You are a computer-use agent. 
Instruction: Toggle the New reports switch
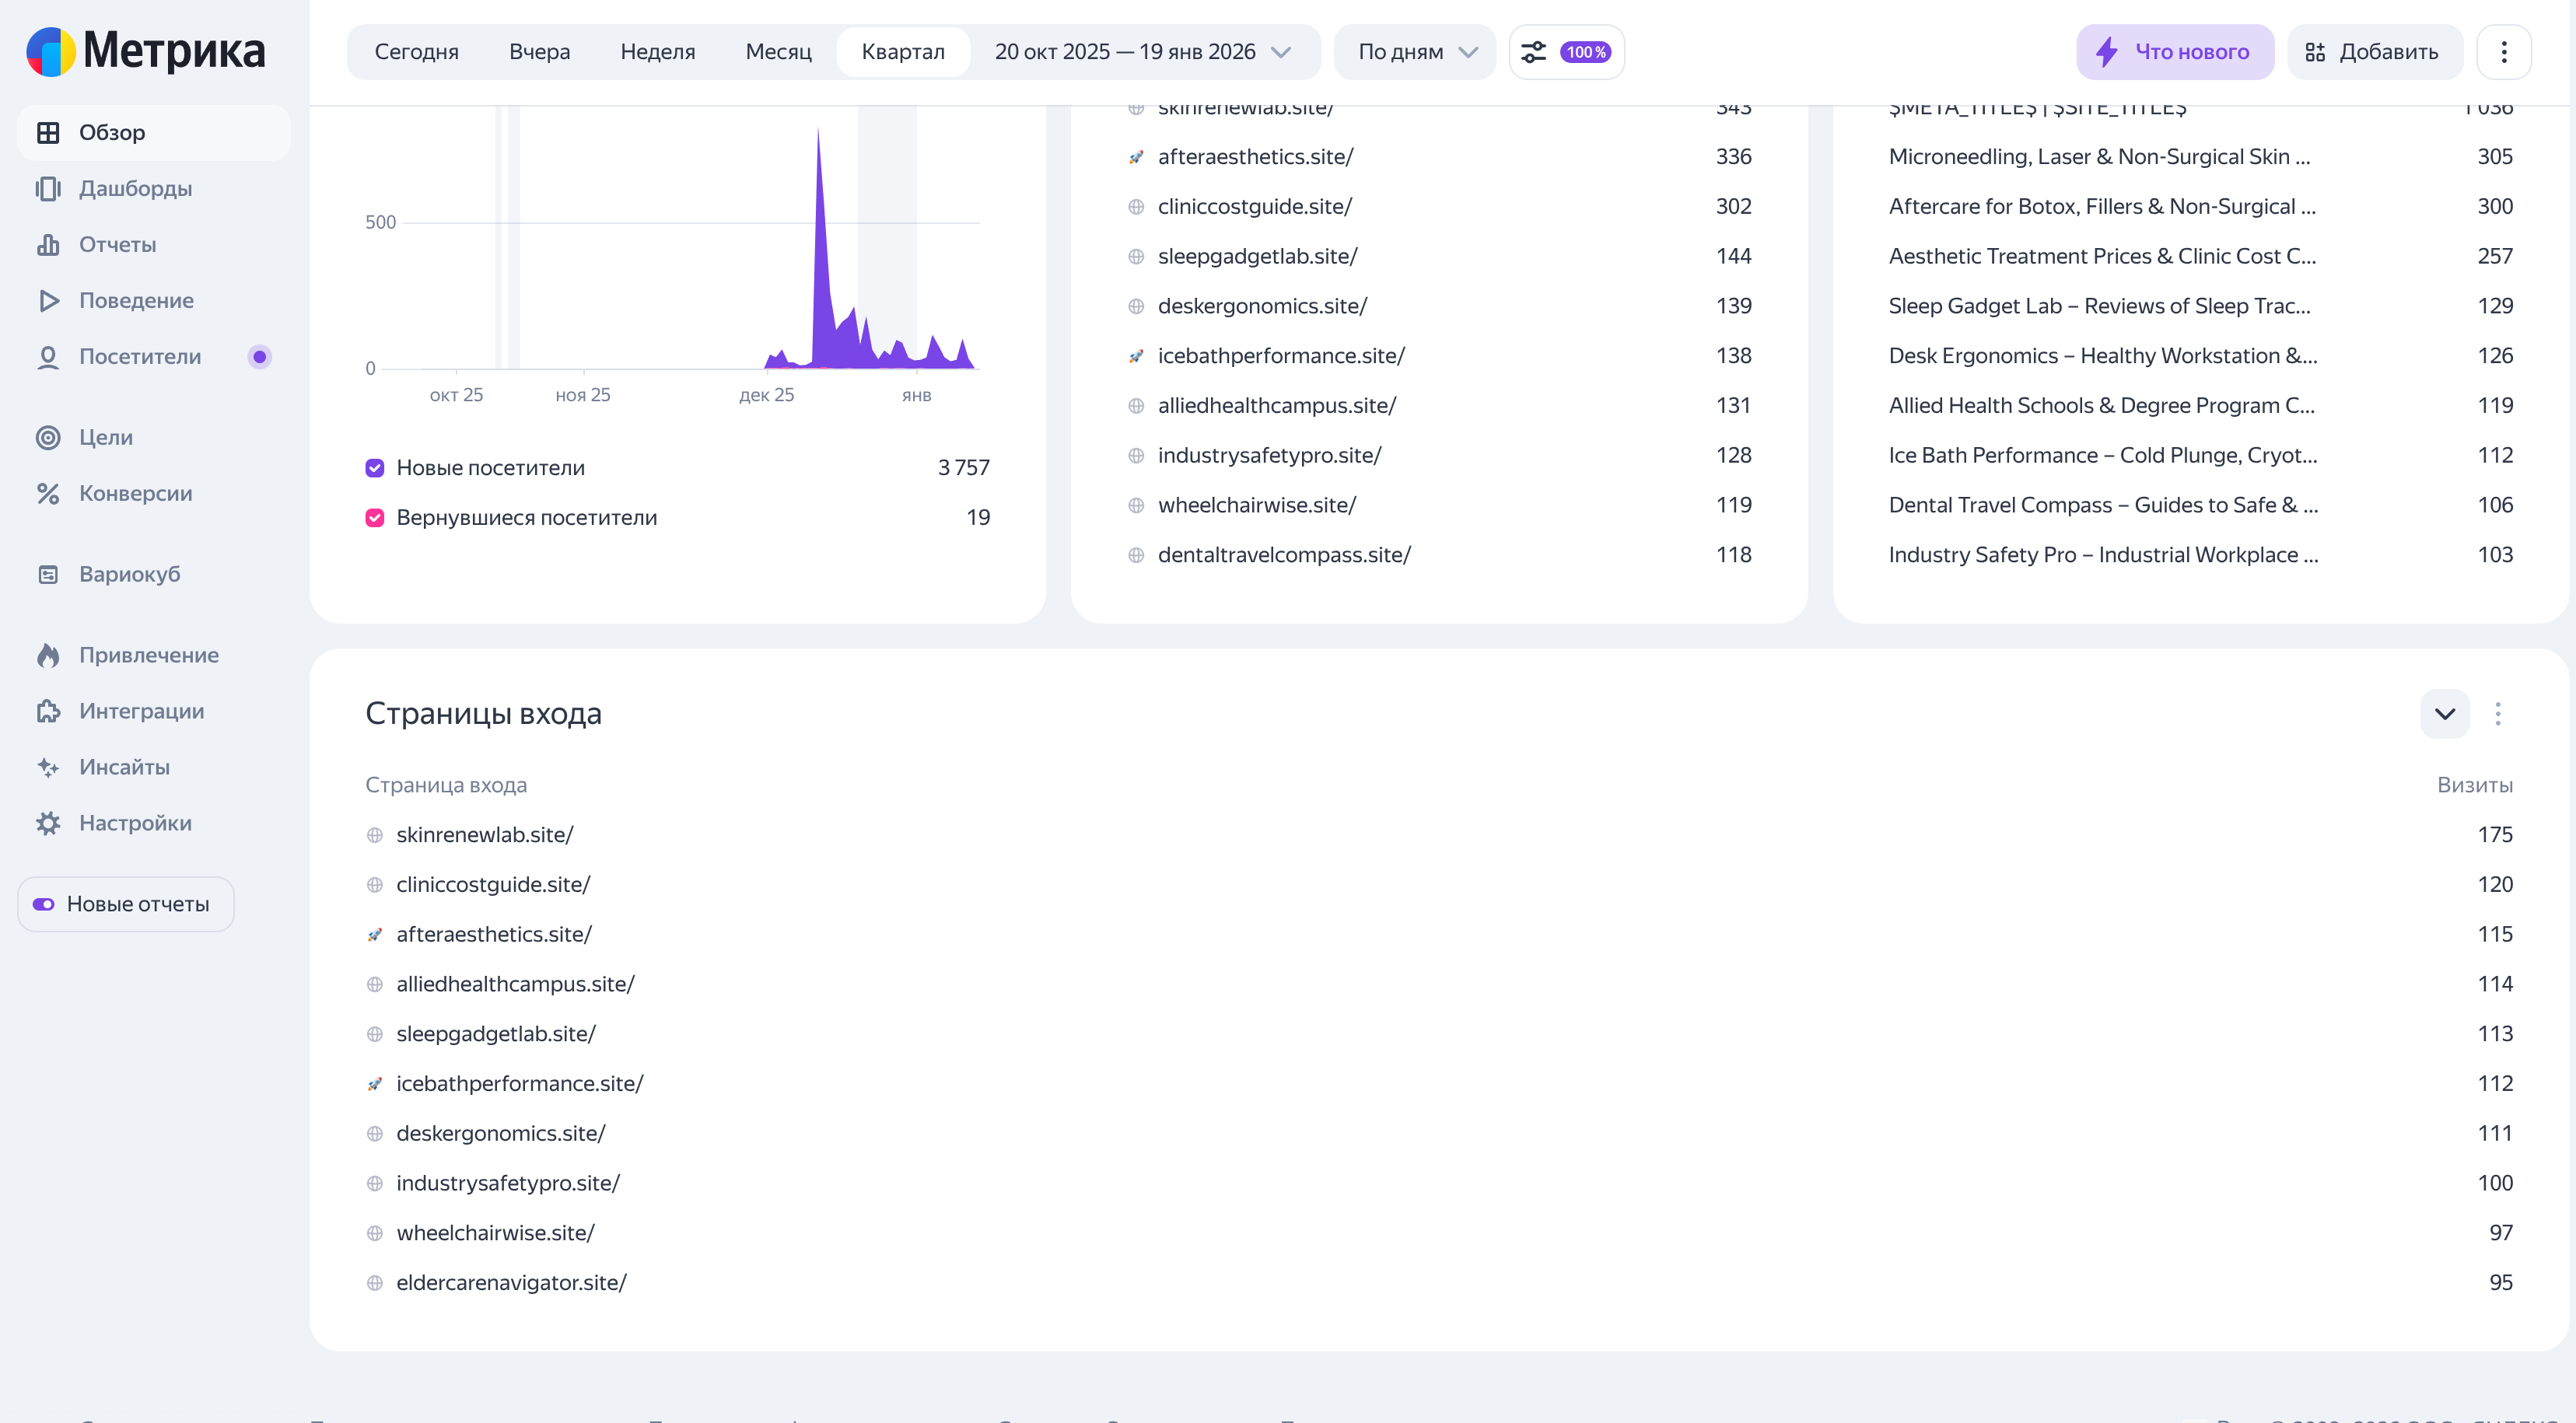pyautogui.click(x=44, y=904)
